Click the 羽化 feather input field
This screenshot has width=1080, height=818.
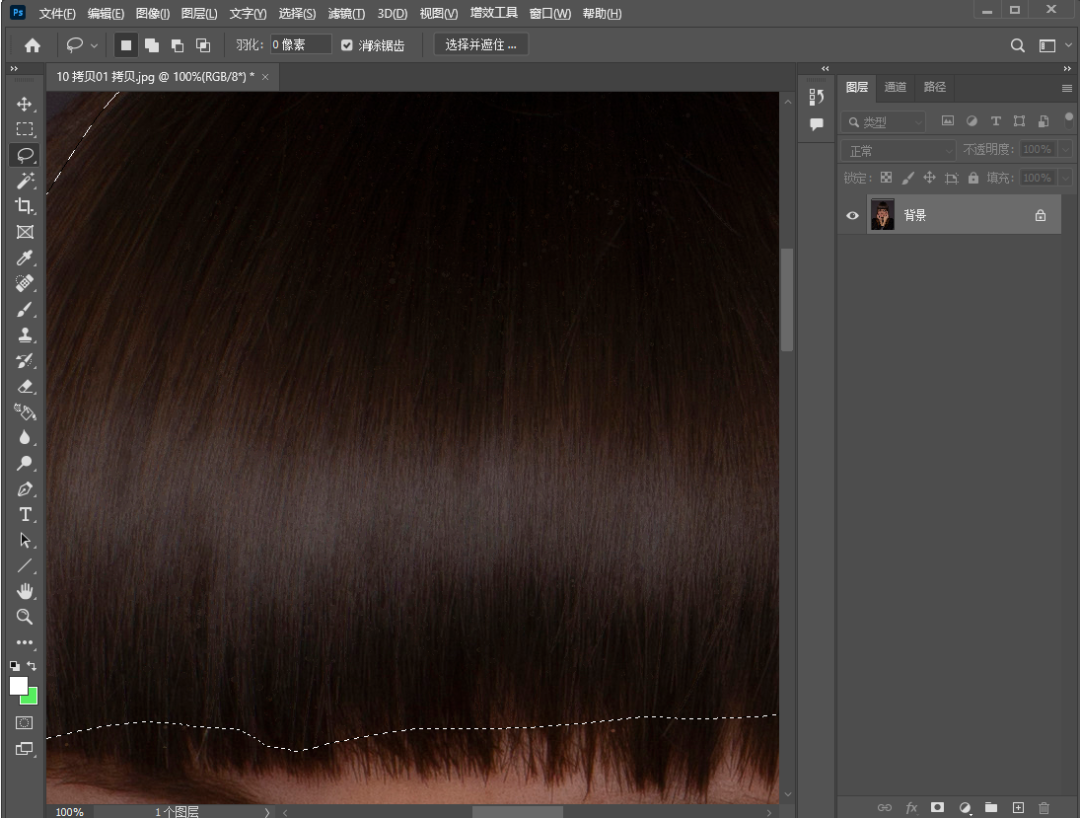pos(300,45)
